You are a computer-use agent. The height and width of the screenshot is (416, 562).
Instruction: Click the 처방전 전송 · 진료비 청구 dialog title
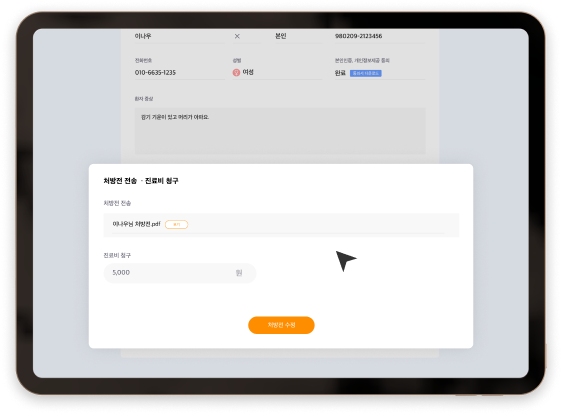141,181
